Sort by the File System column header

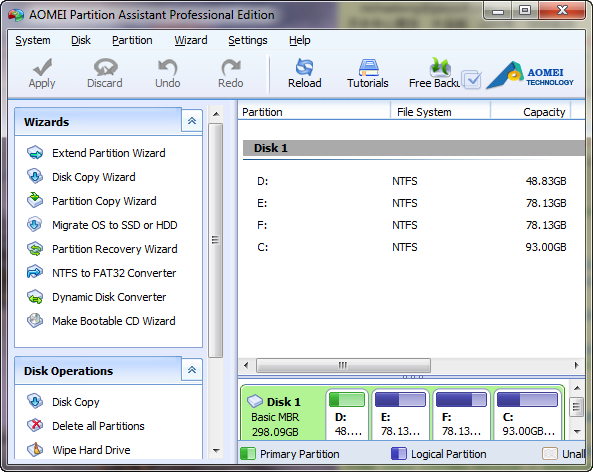[x=440, y=112]
